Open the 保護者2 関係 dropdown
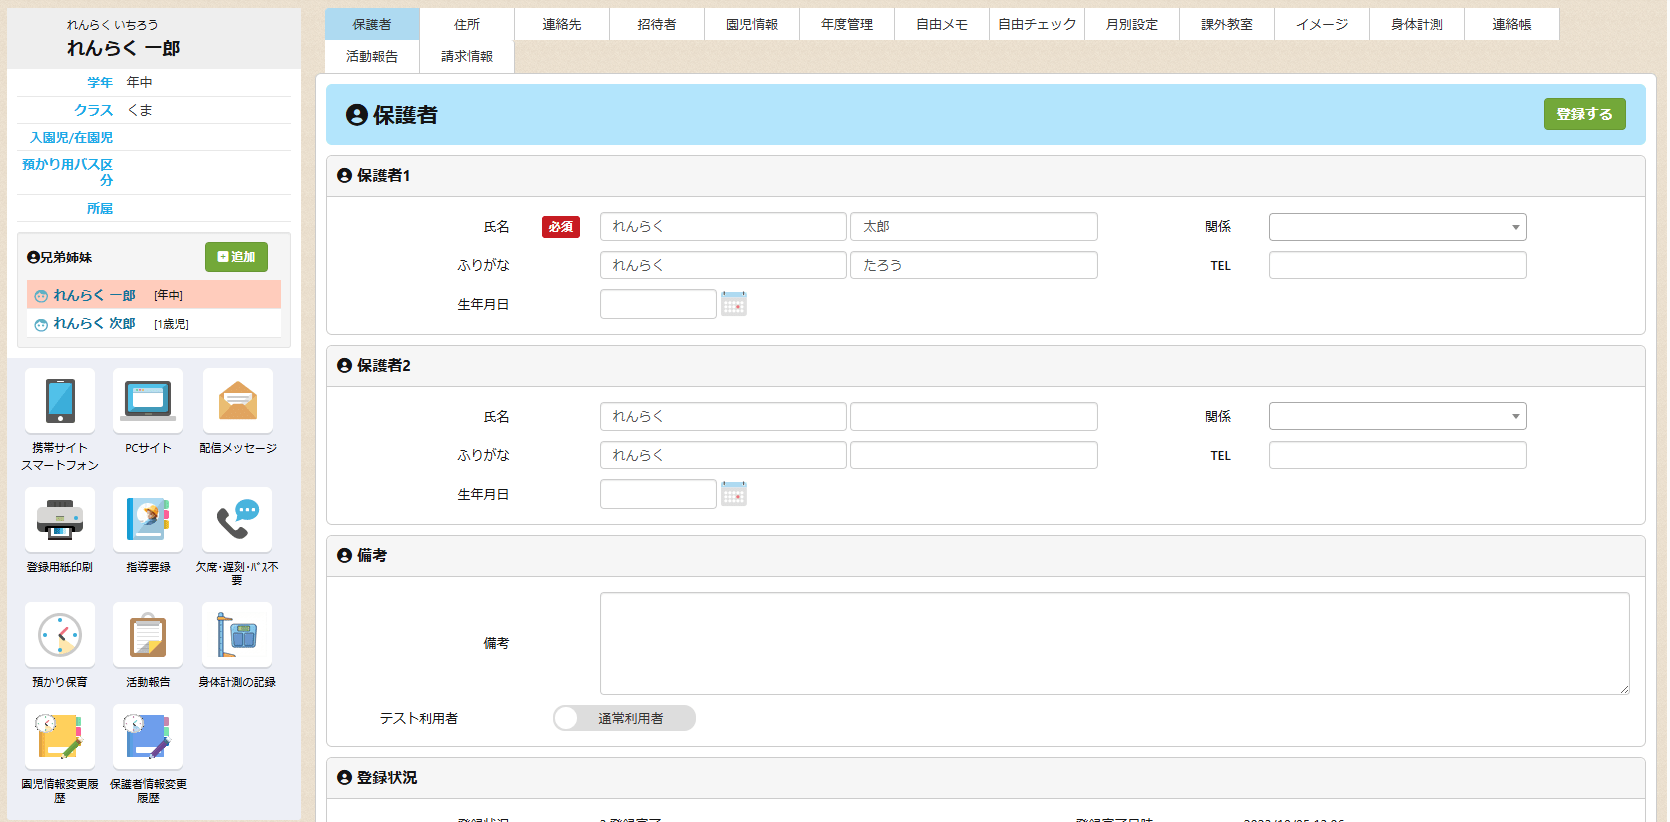The image size is (1670, 822). click(x=1397, y=416)
